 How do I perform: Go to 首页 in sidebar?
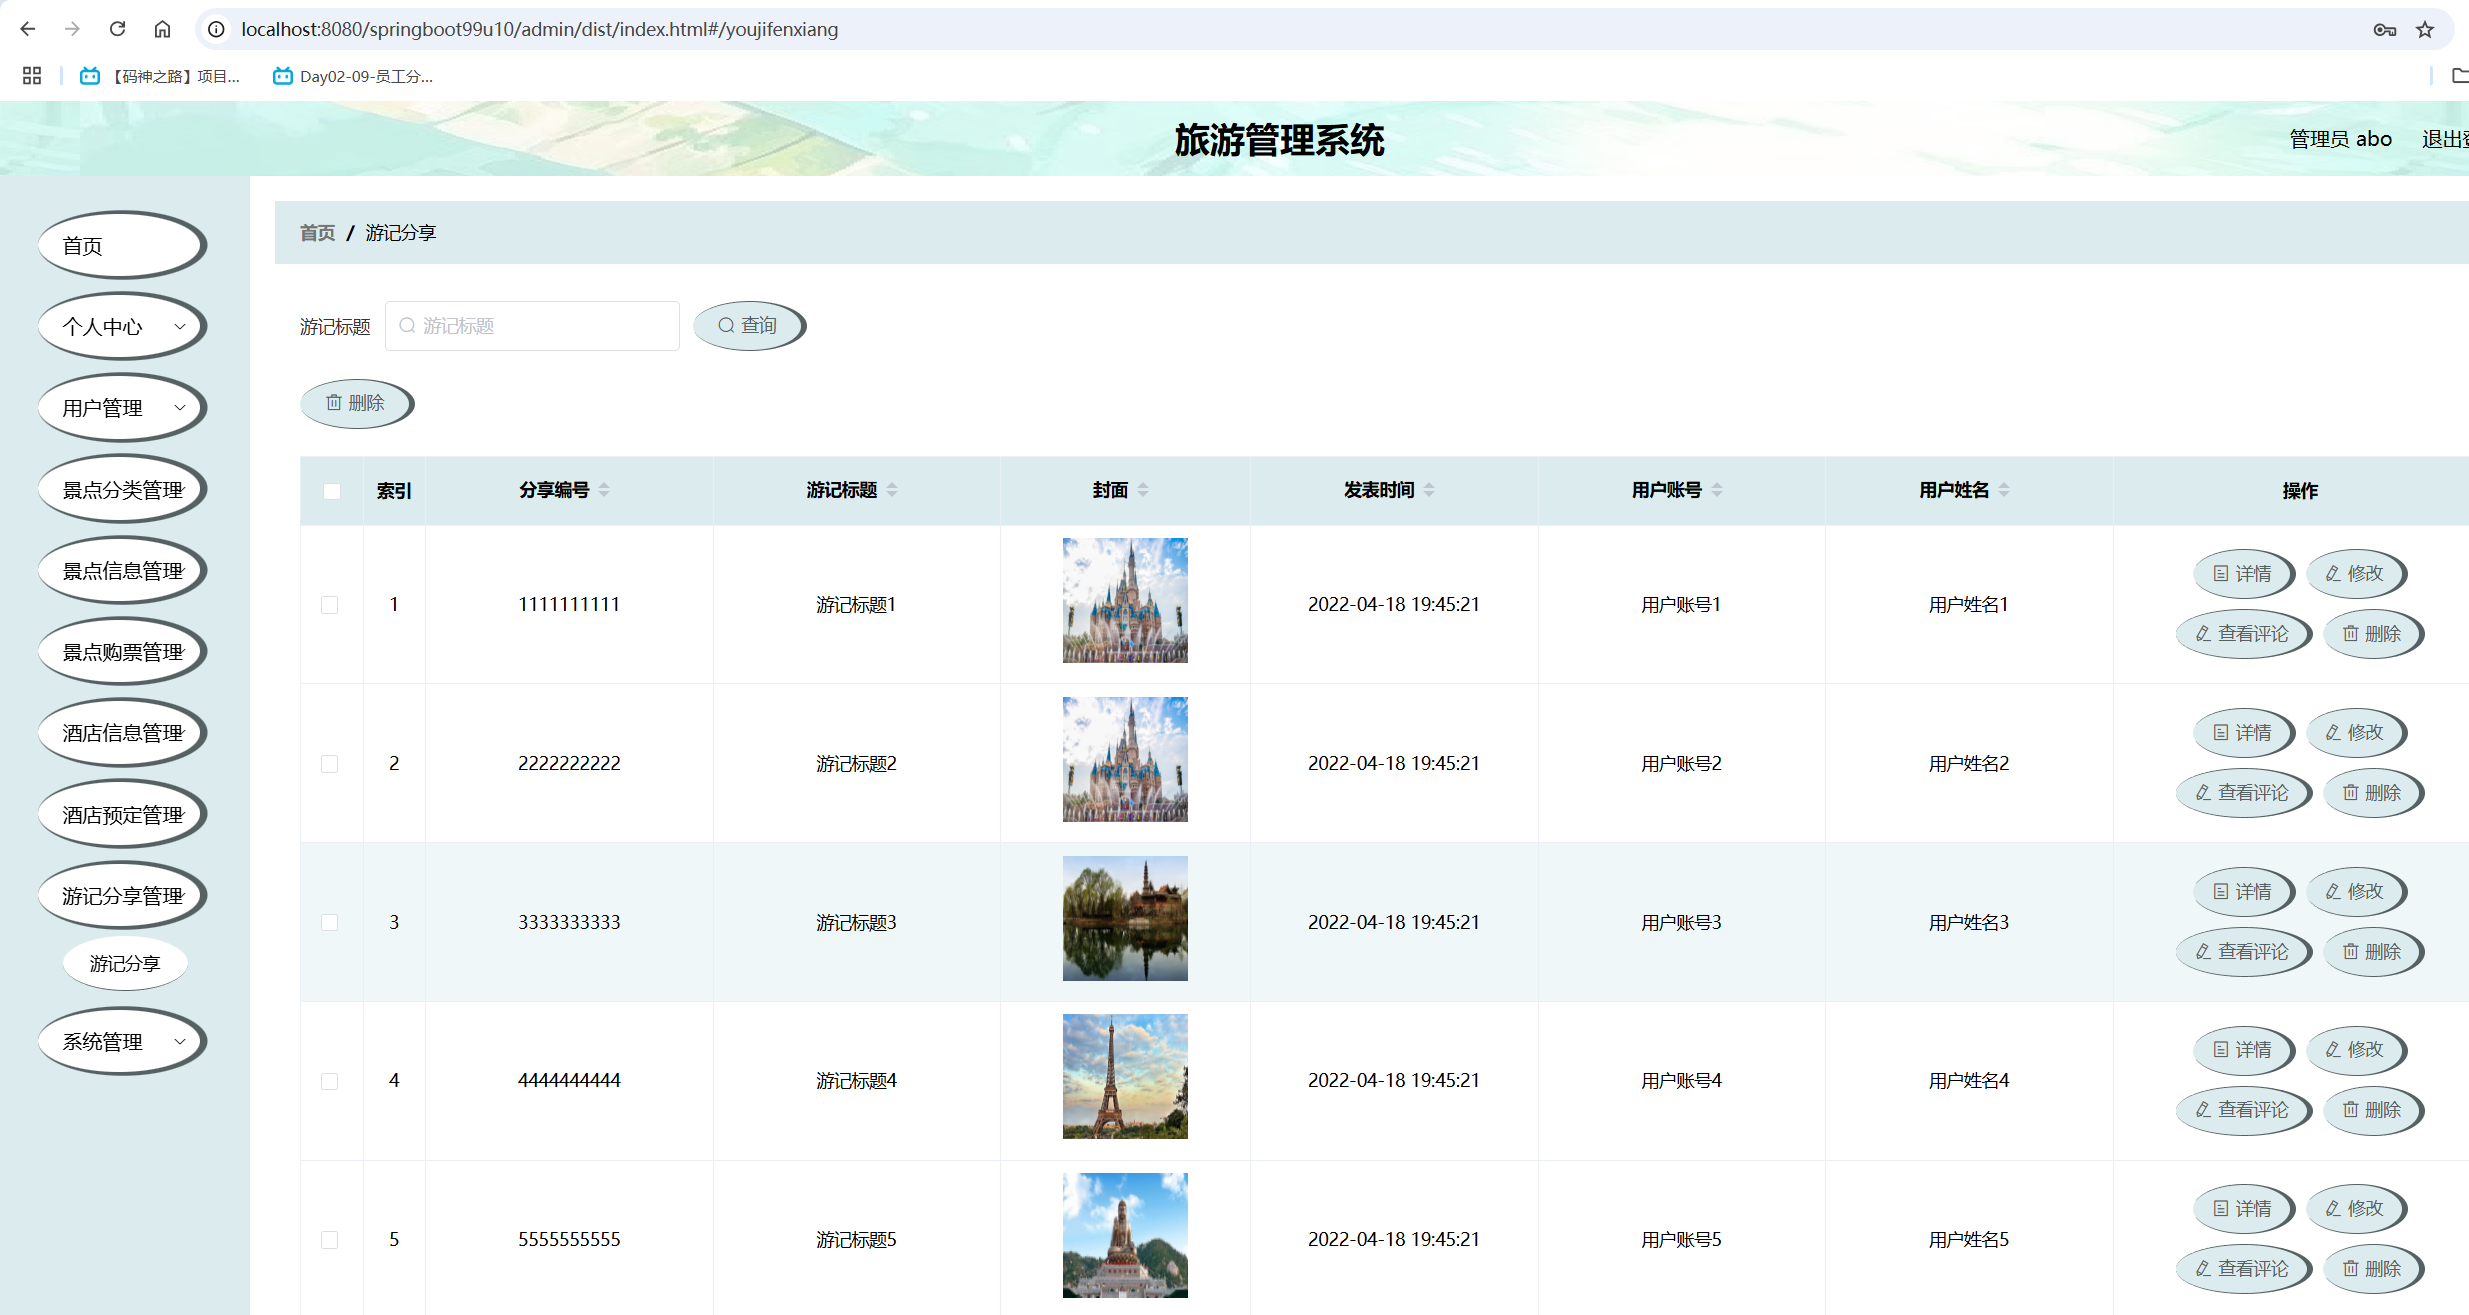122,245
